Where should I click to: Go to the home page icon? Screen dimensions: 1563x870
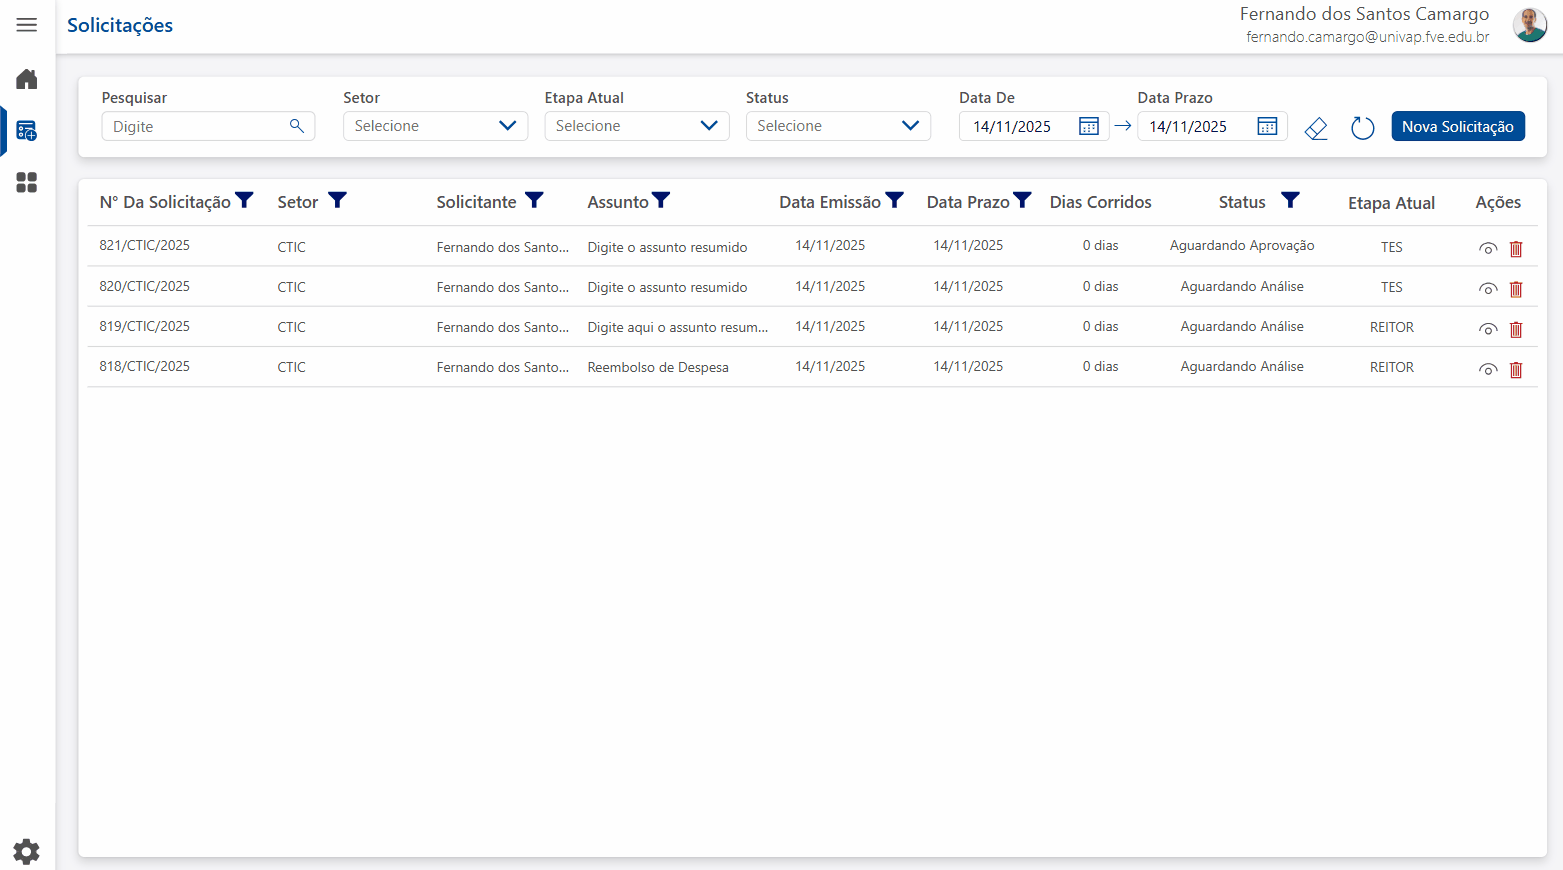pyautogui.click(x=27, y=79)
